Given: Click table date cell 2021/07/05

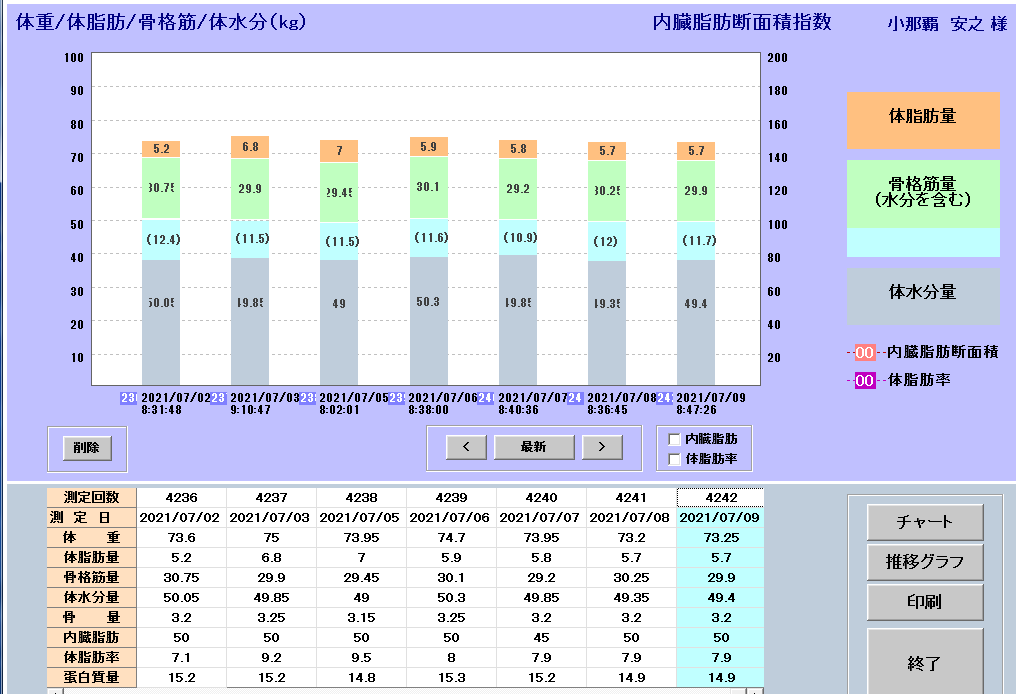Looking at the screenshot, I should (x=361, y=518).
